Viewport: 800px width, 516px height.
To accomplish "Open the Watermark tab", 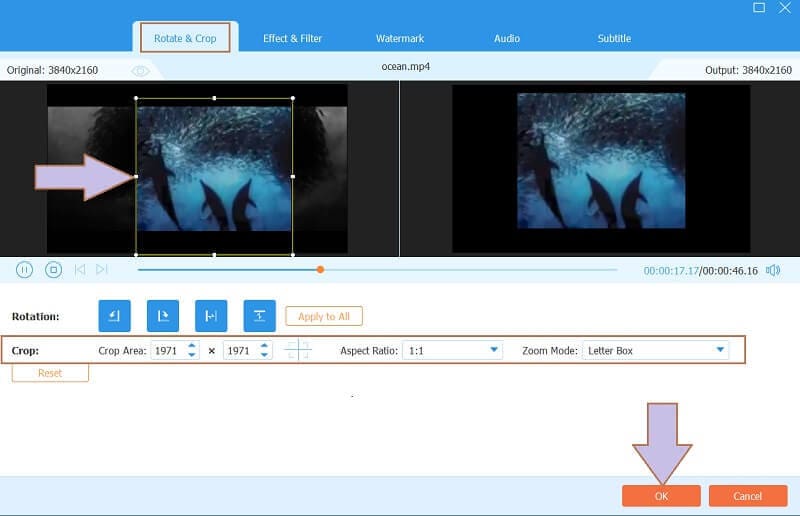I will click(400, 38).
